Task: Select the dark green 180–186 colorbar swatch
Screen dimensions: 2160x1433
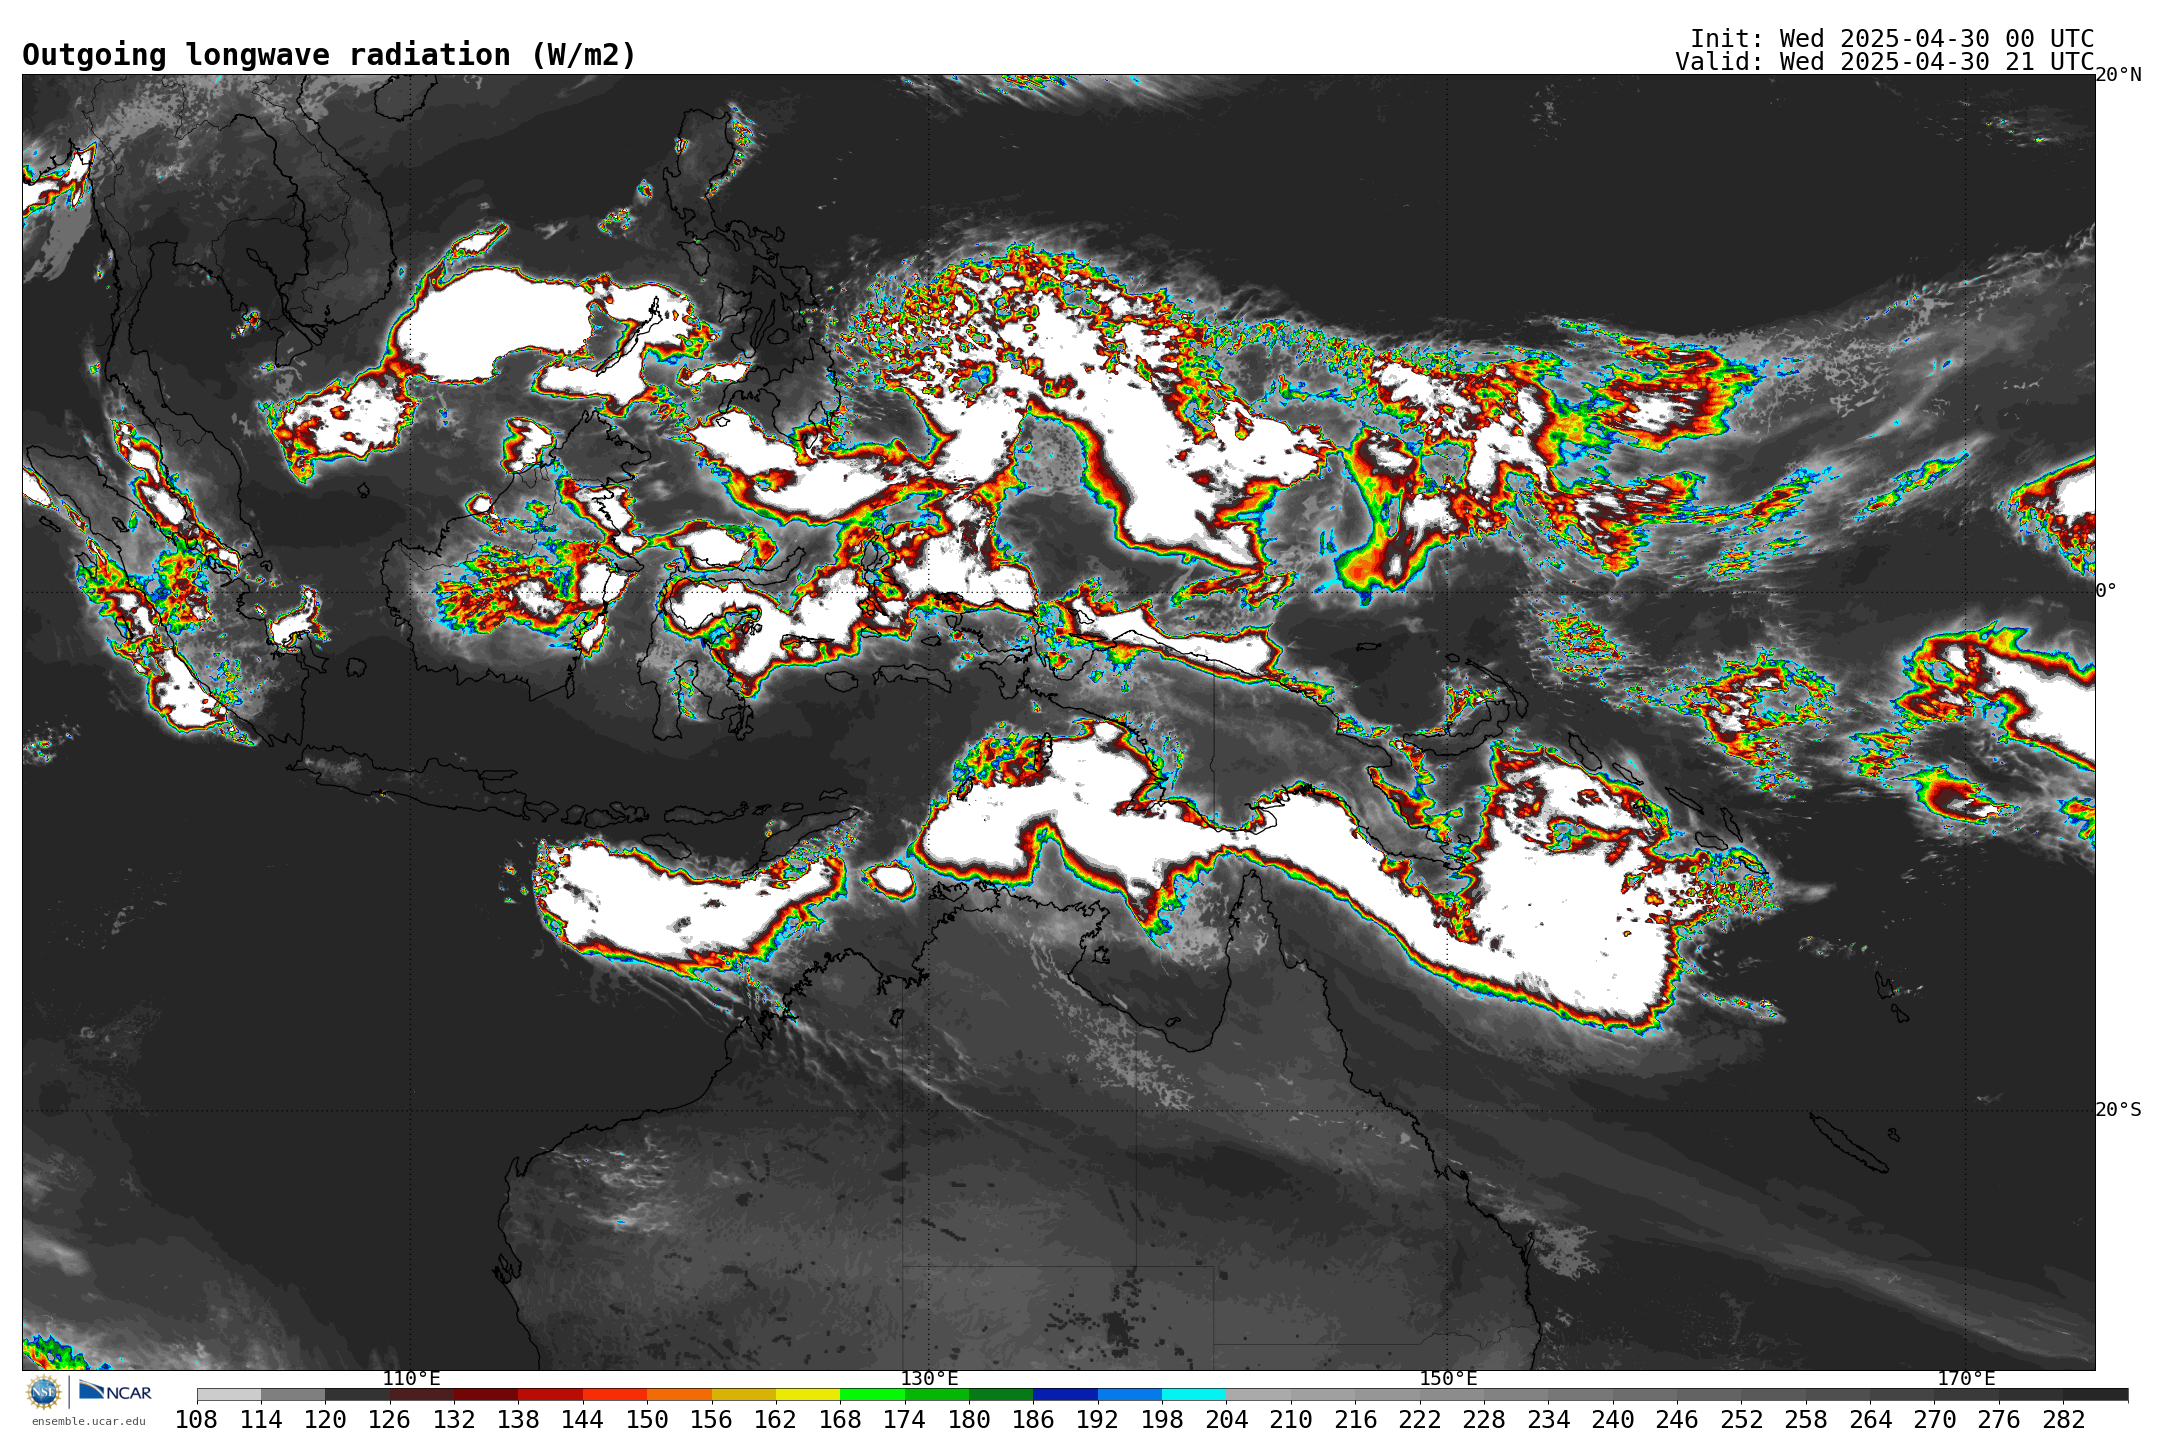Action: [x=1001, y=1395]
